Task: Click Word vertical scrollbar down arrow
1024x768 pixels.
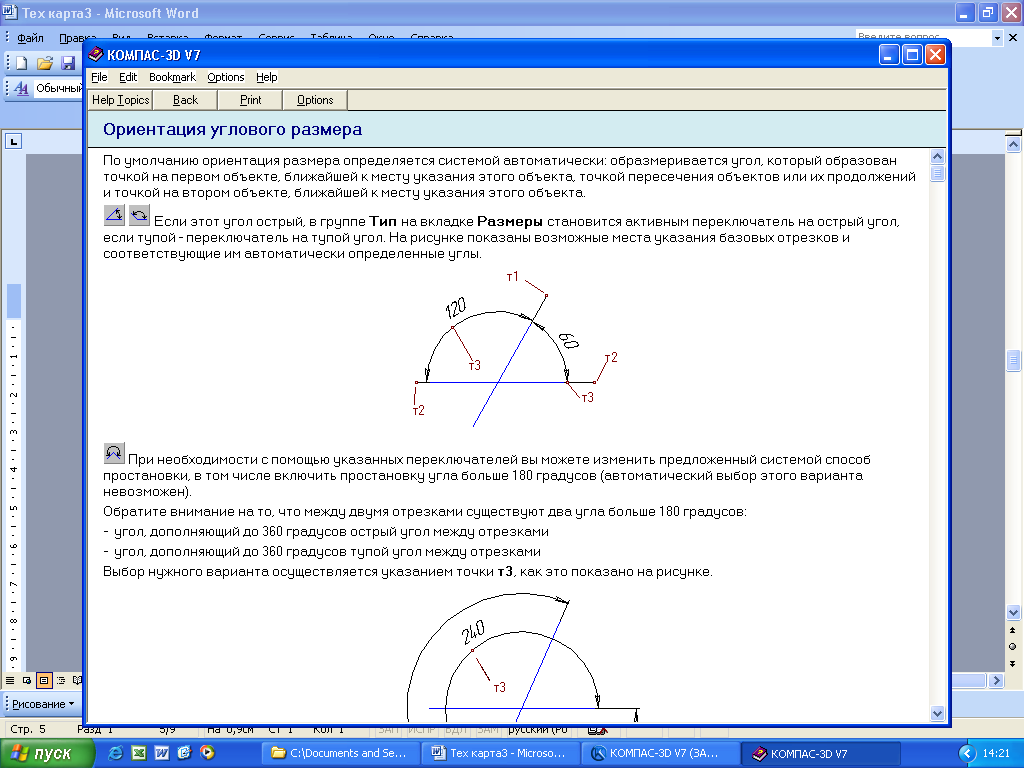Action: (1013, 613)
